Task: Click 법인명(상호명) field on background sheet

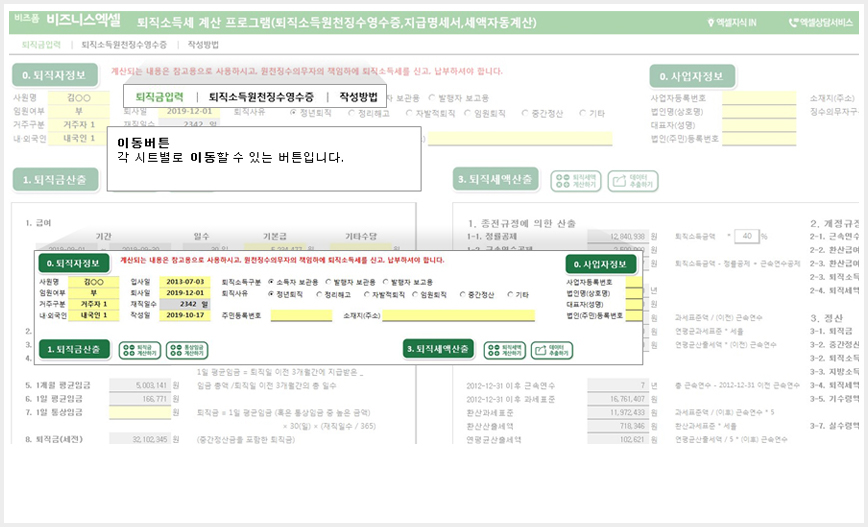Action: [759, 112]
